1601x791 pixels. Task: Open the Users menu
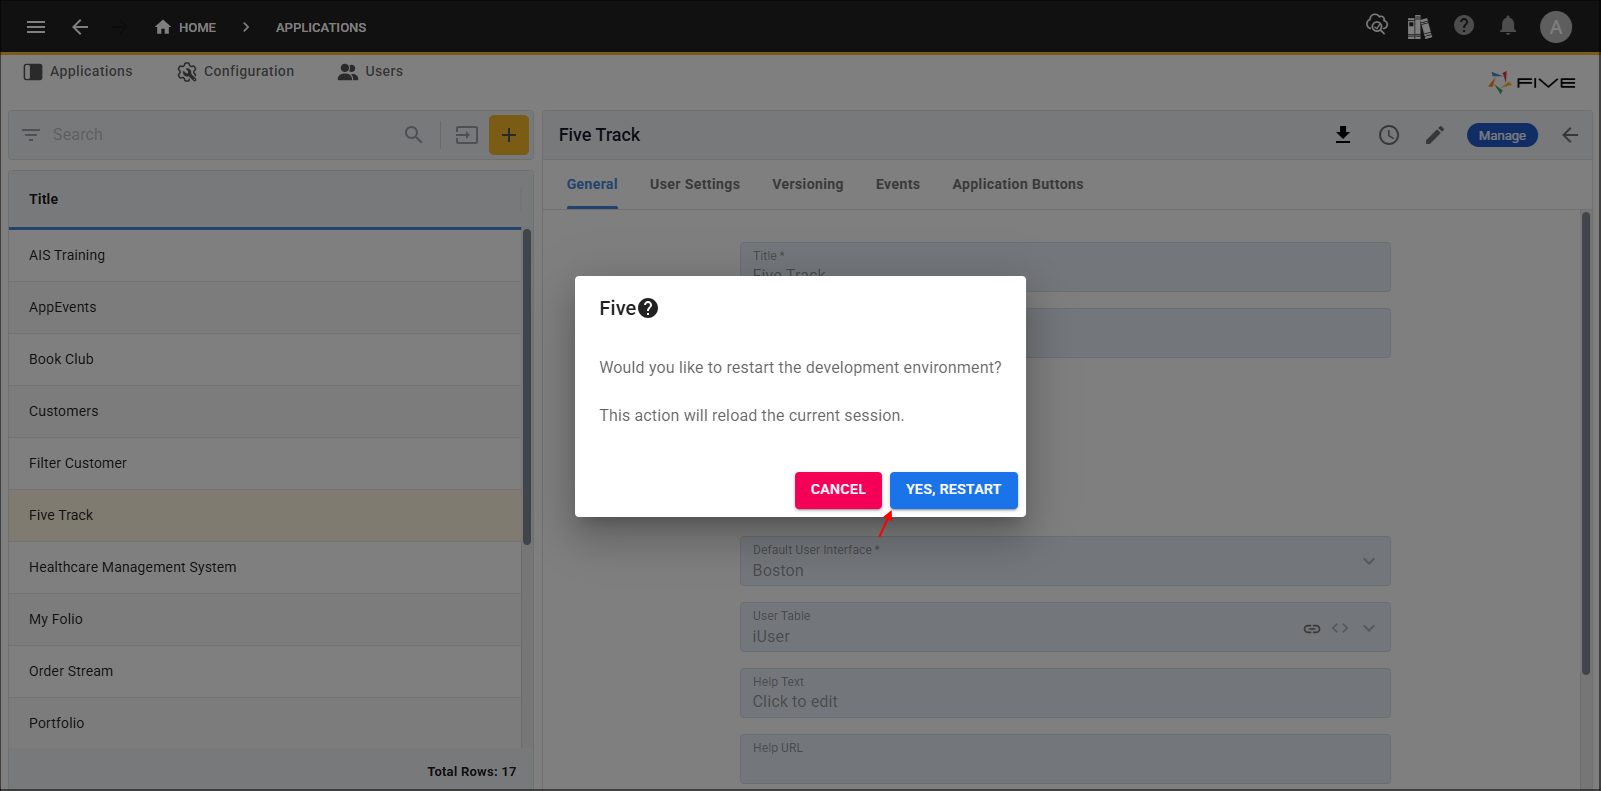[x=370, y=71]
